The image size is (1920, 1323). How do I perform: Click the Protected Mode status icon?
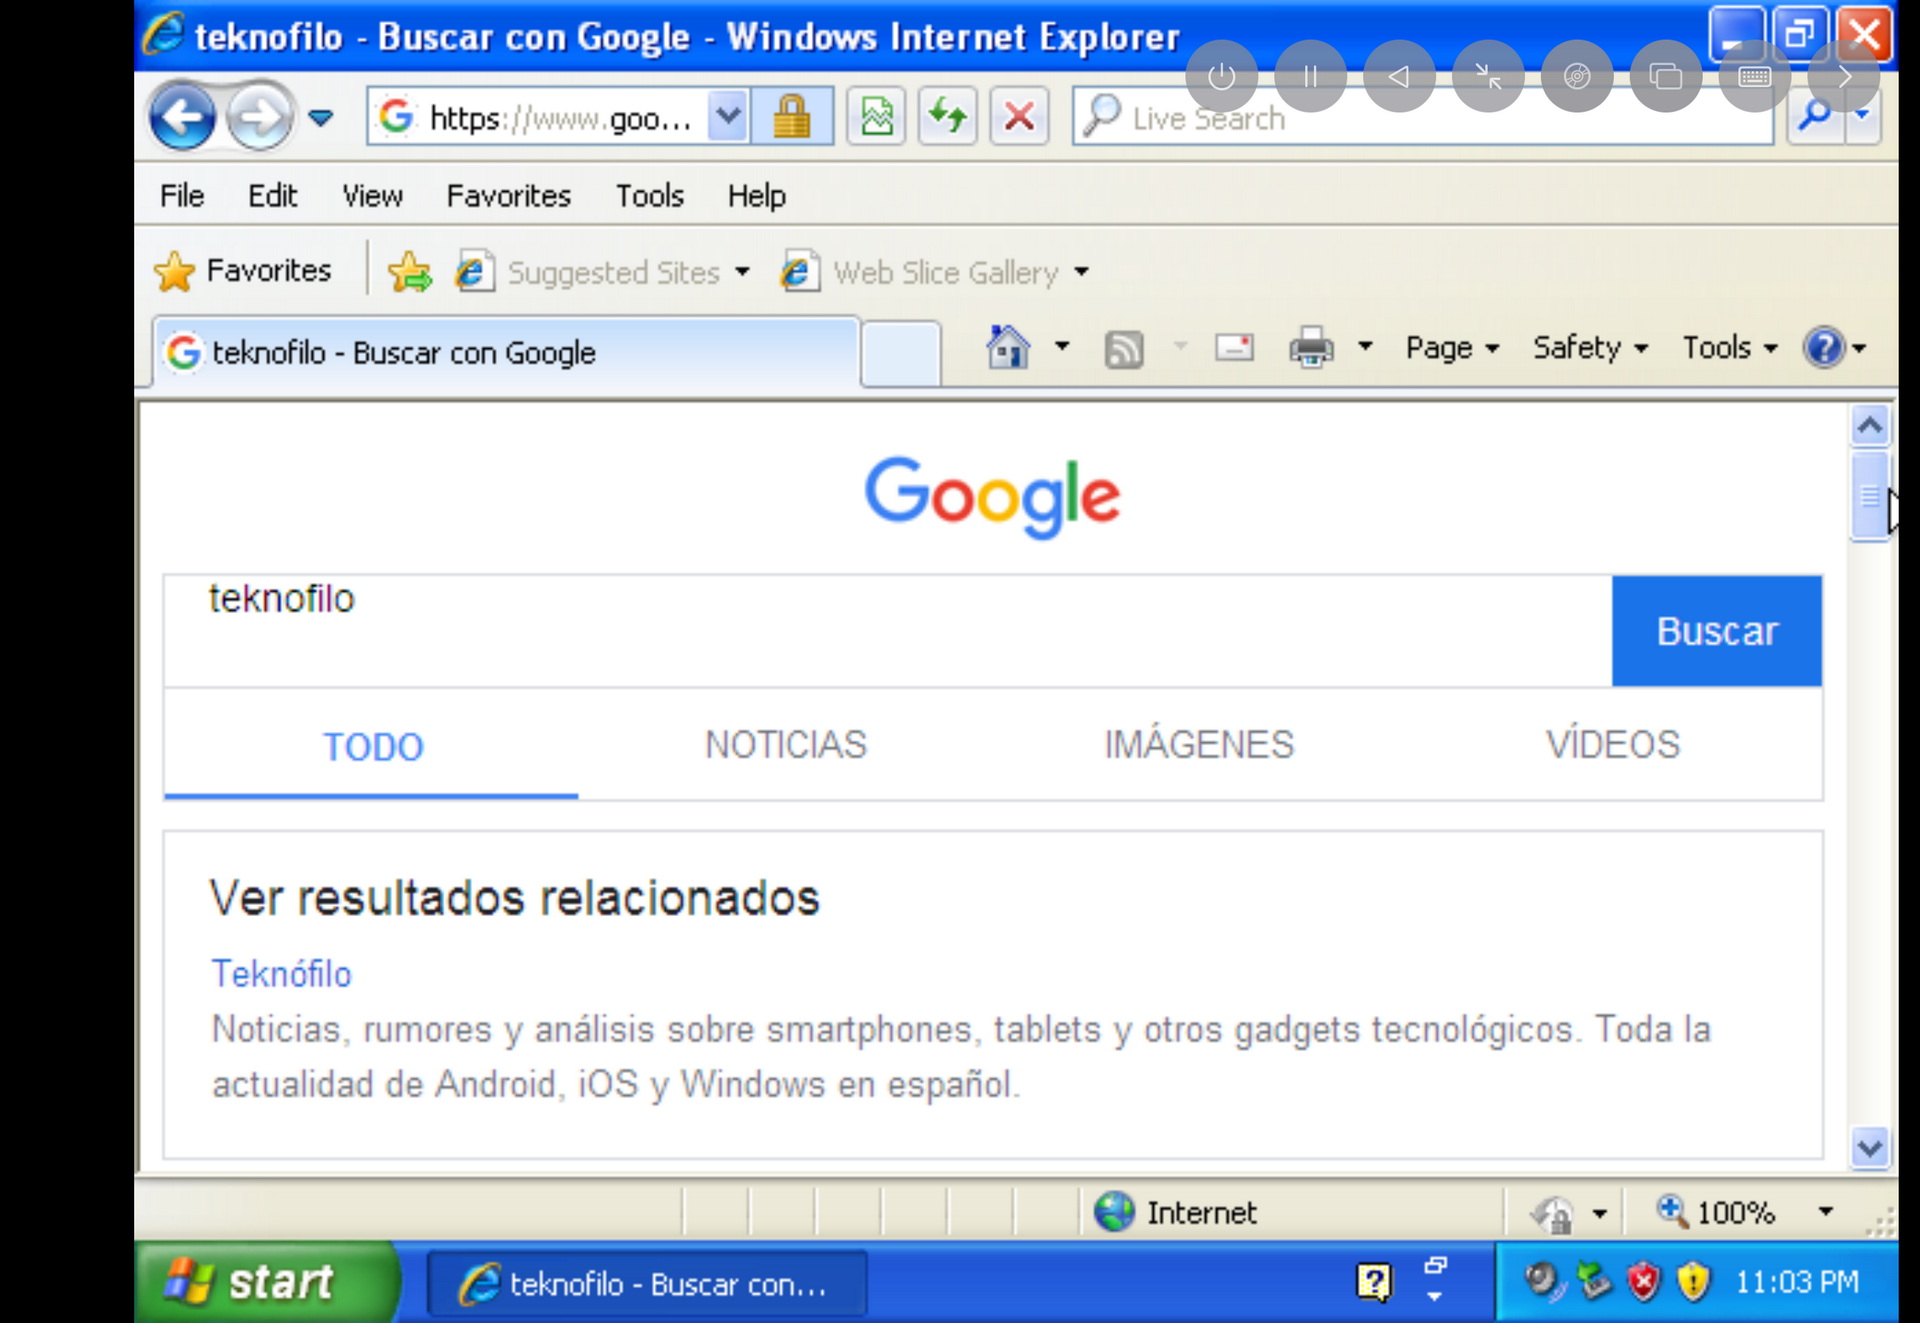click(1552, 1213)
